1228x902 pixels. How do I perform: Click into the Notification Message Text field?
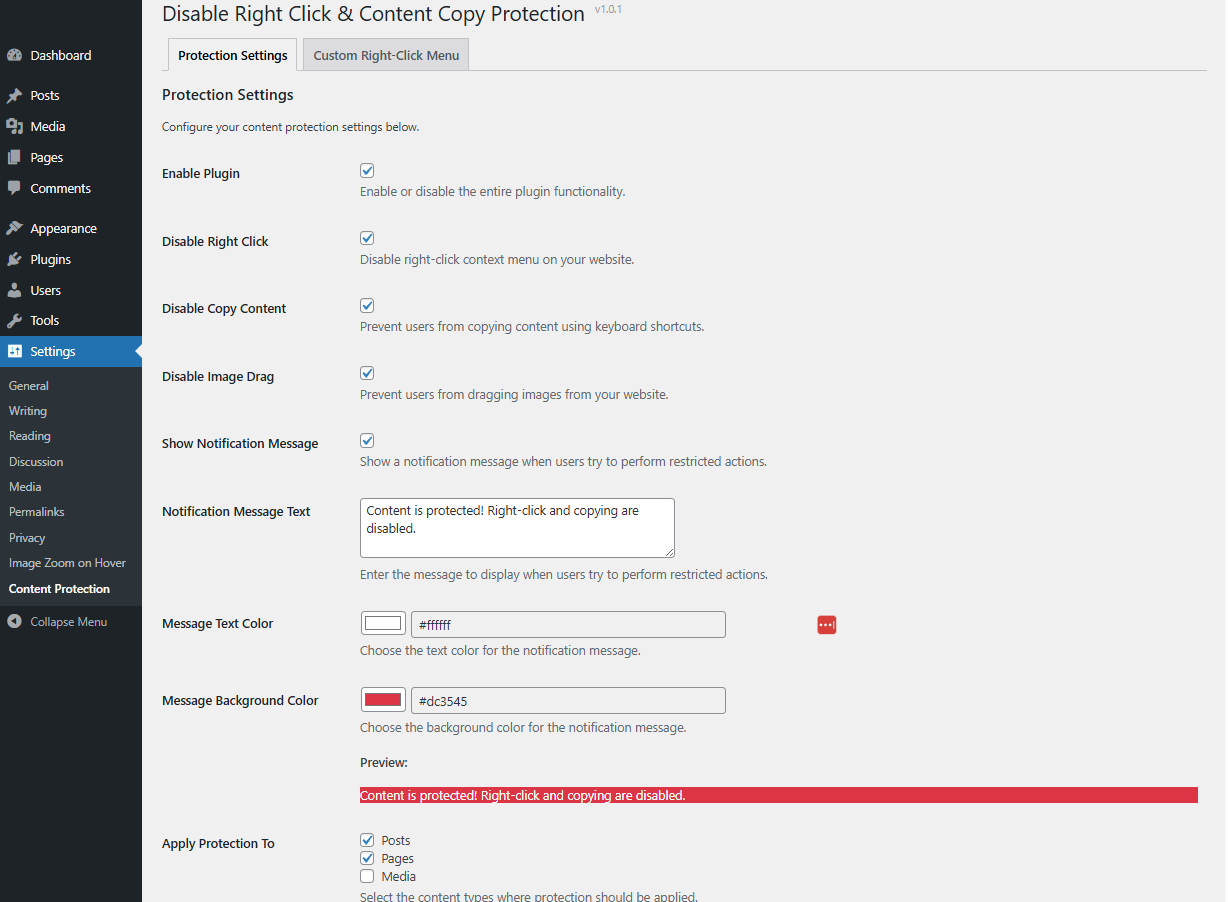516,528
